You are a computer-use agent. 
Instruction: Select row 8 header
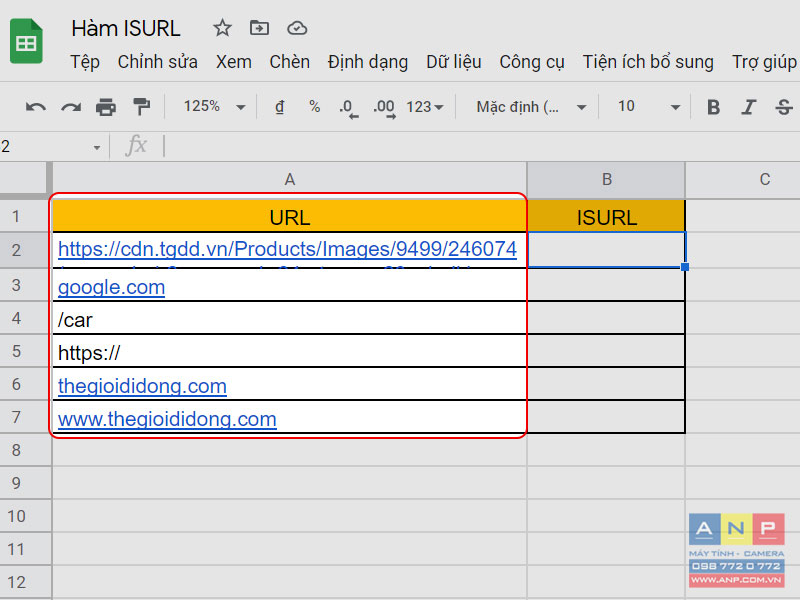[24, 450]
